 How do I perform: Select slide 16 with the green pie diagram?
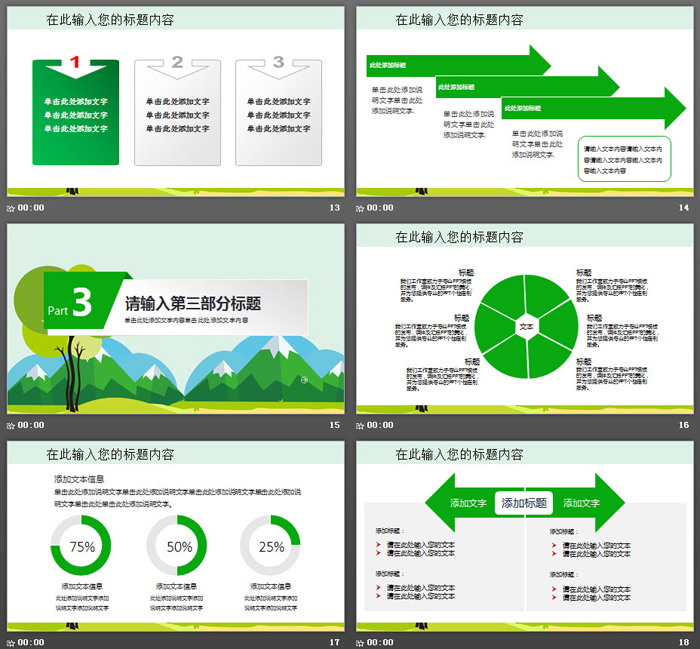(524, 318)
